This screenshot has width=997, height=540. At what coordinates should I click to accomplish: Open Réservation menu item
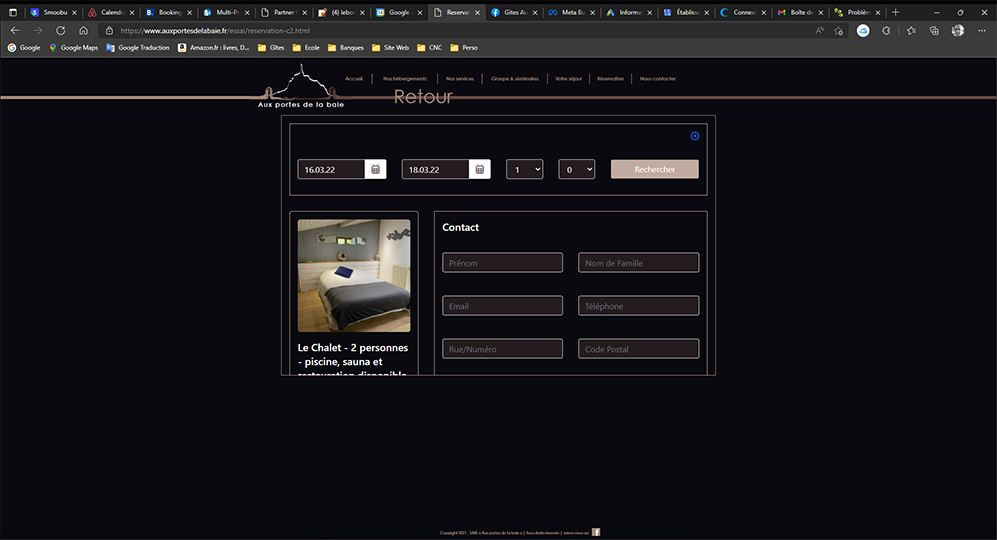(x=610, y=79)
